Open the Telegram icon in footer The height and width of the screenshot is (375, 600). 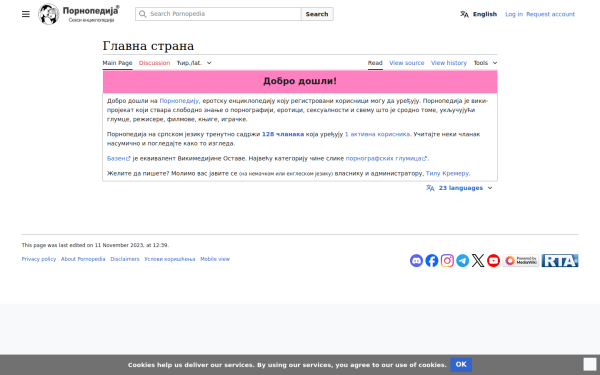(462, 261)
